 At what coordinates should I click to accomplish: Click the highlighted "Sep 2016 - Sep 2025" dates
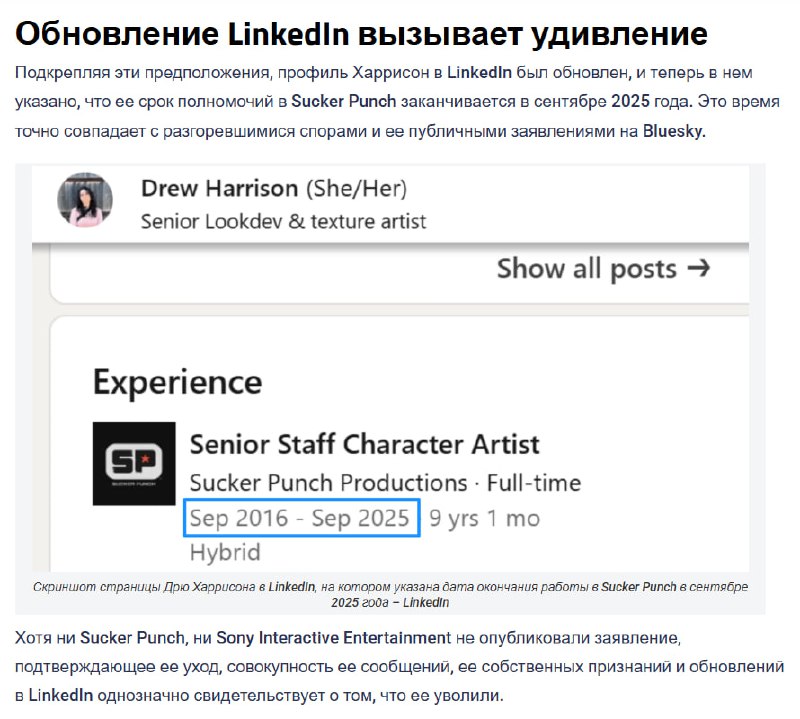click(x=300, y=518)
